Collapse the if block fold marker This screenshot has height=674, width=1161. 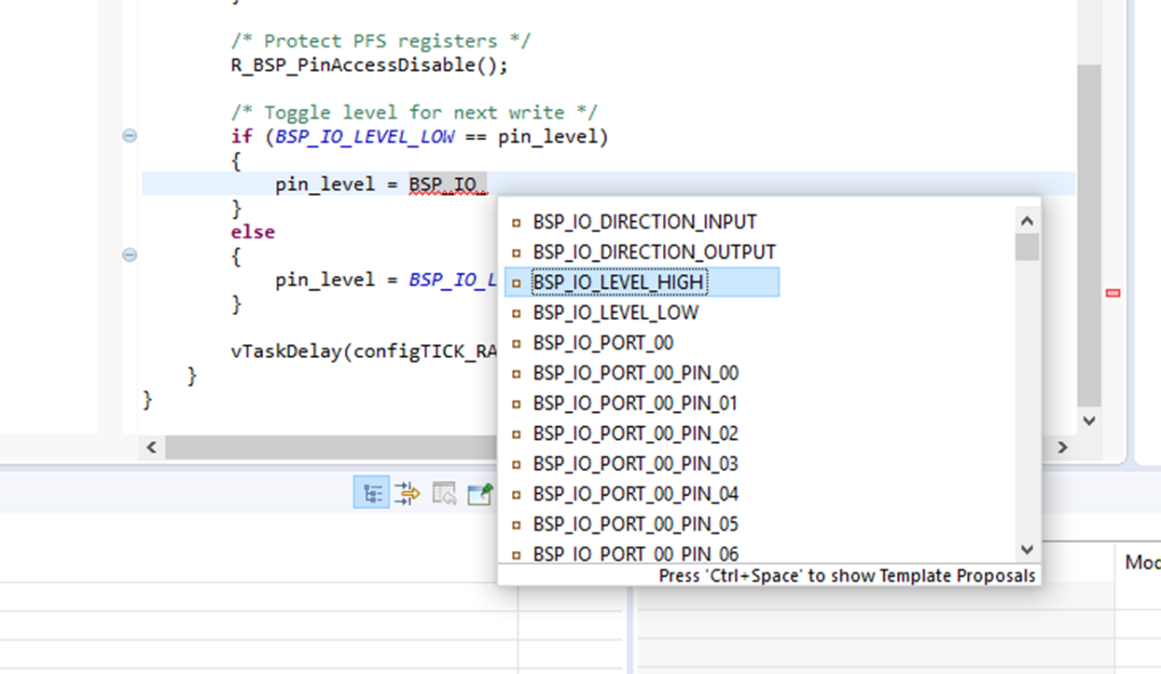point(130,136)
